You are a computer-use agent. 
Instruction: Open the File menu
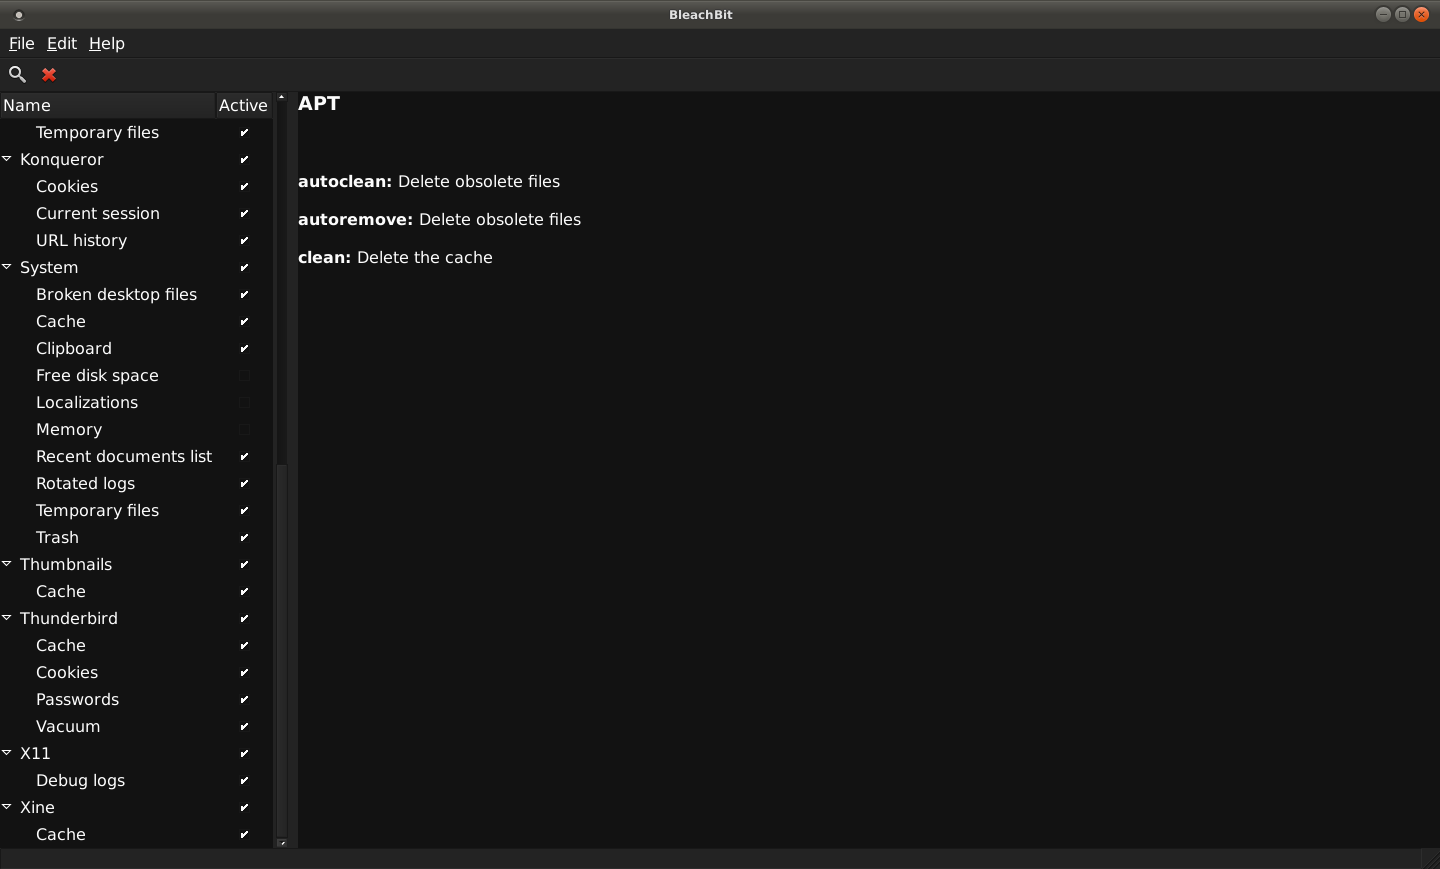click(21, 44)
